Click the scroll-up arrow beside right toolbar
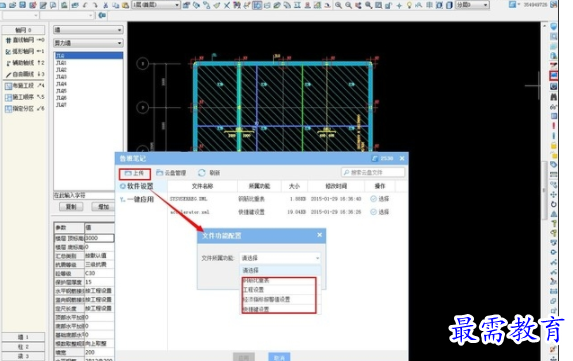Image resolution: width=573 pixels, height=361 pixels. 545,26
